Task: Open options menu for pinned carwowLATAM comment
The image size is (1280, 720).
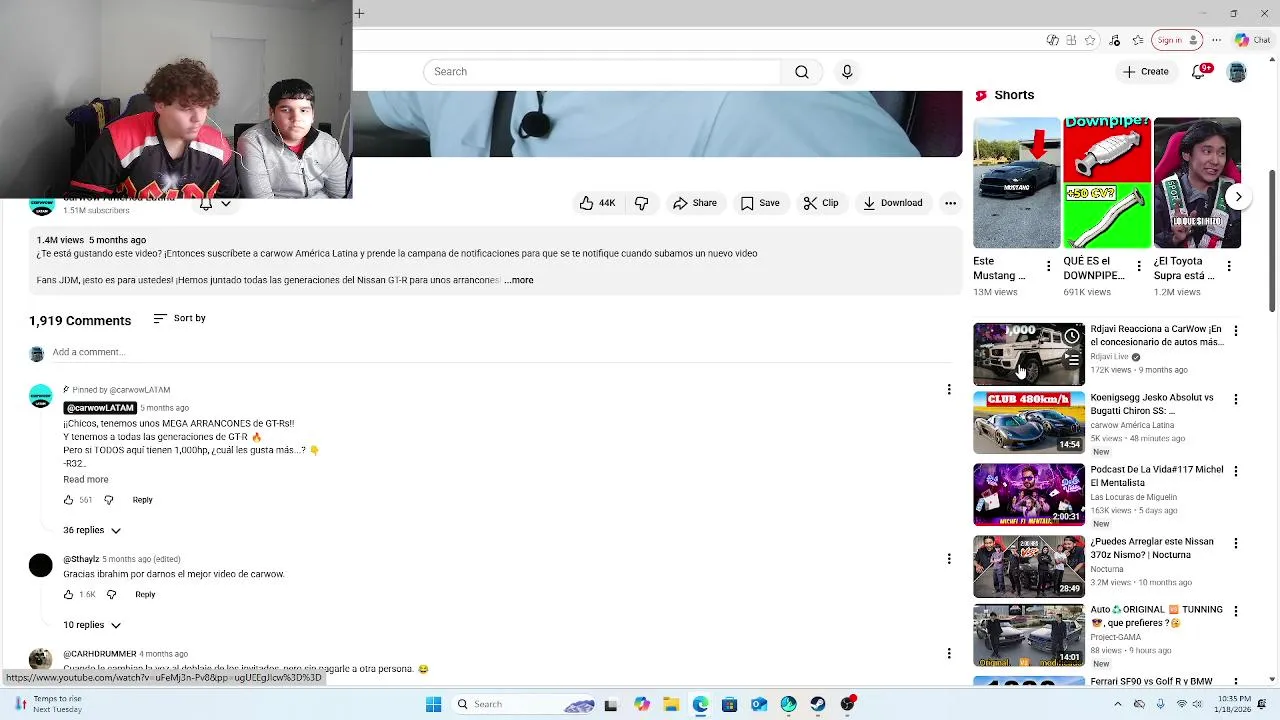Action: click(949, 389)
